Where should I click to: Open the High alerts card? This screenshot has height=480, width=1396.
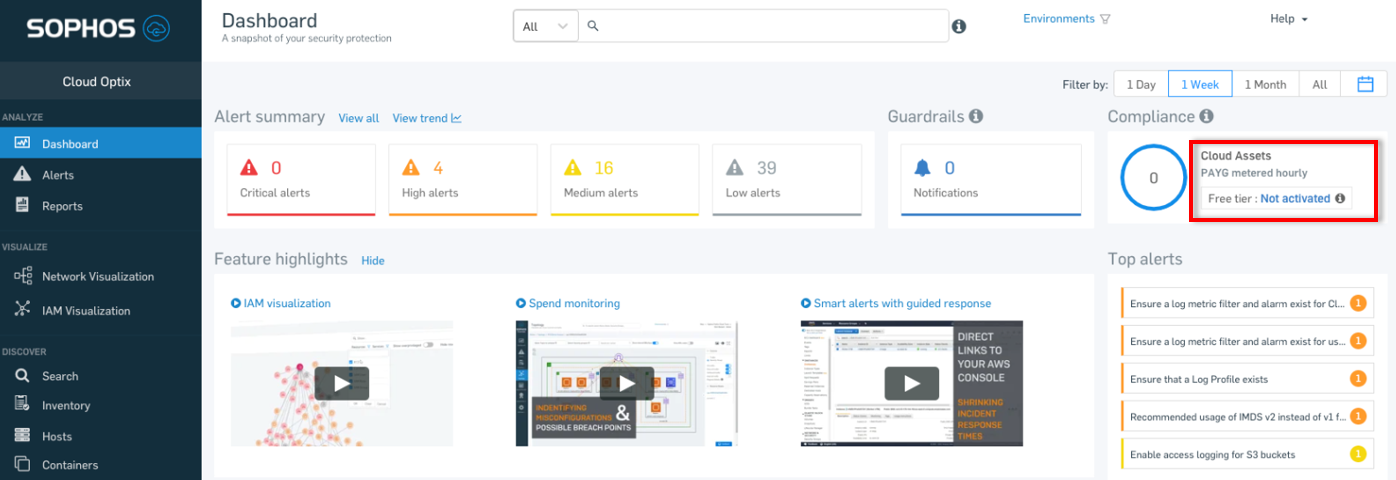pyautogui.click(x=463, y=180)
